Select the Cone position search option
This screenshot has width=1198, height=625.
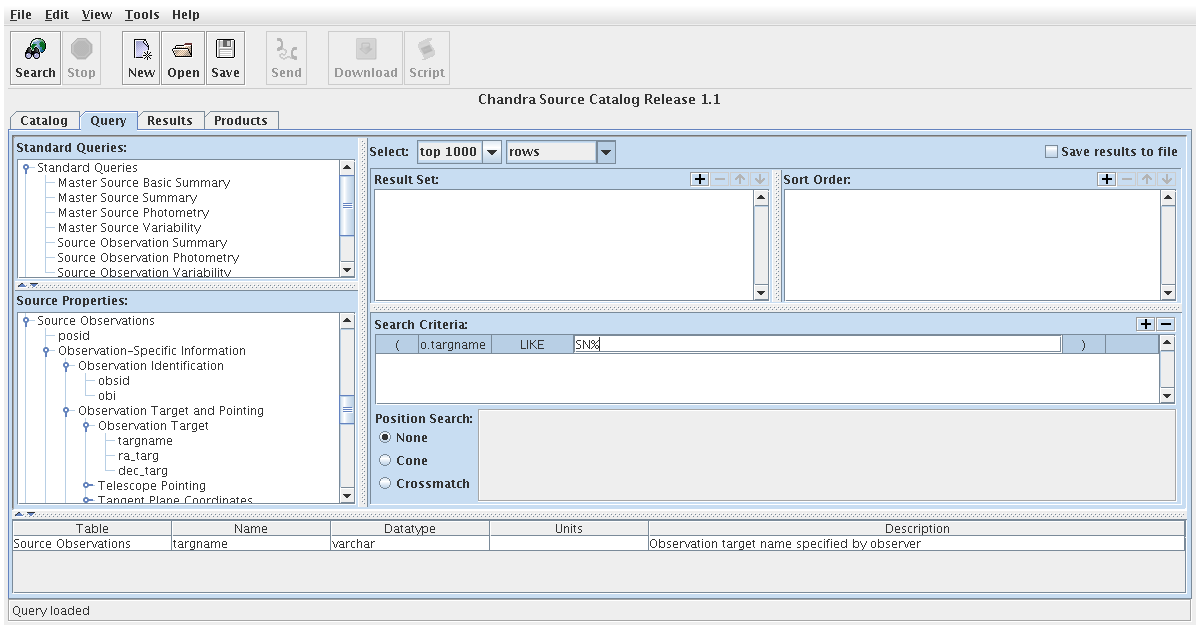pos(385,461)
